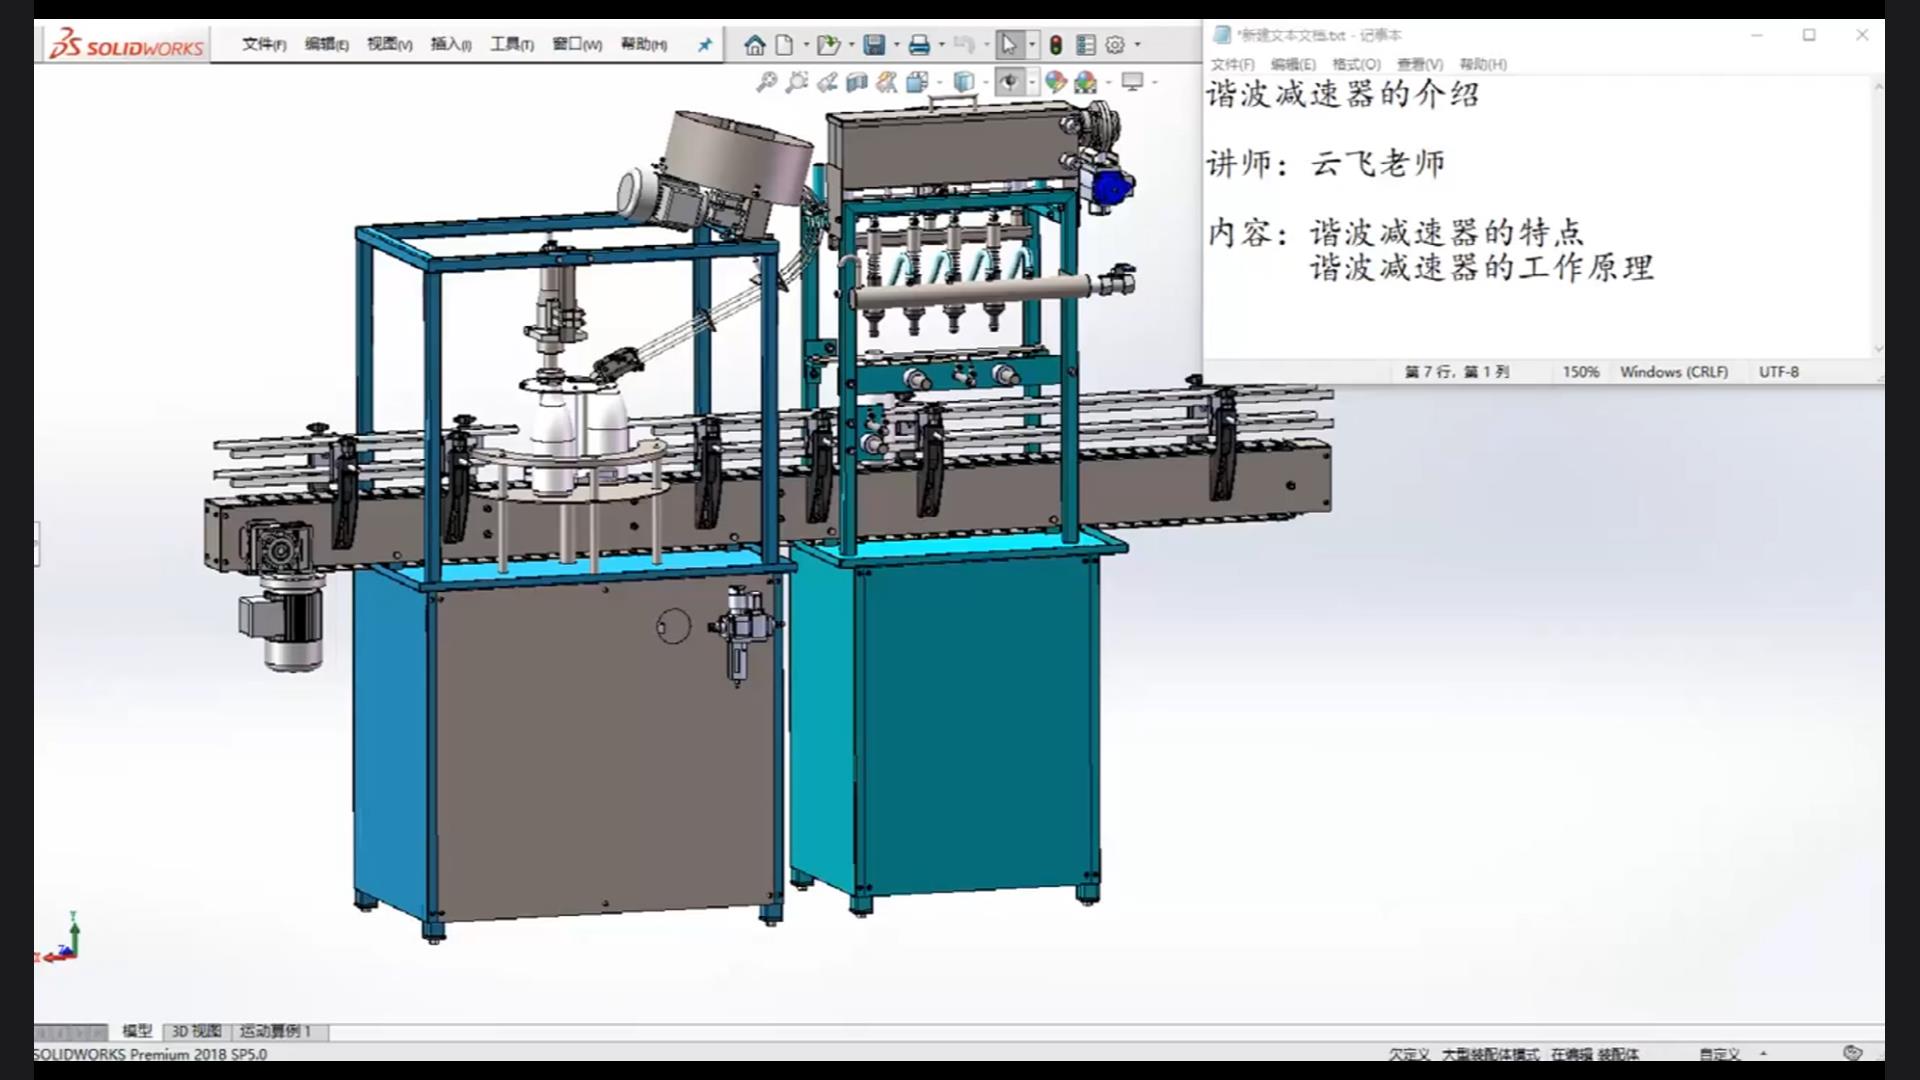1920x1080 pixels.
Task: Click the Apply Scene color icon
Action: (x=1085, y=82)
